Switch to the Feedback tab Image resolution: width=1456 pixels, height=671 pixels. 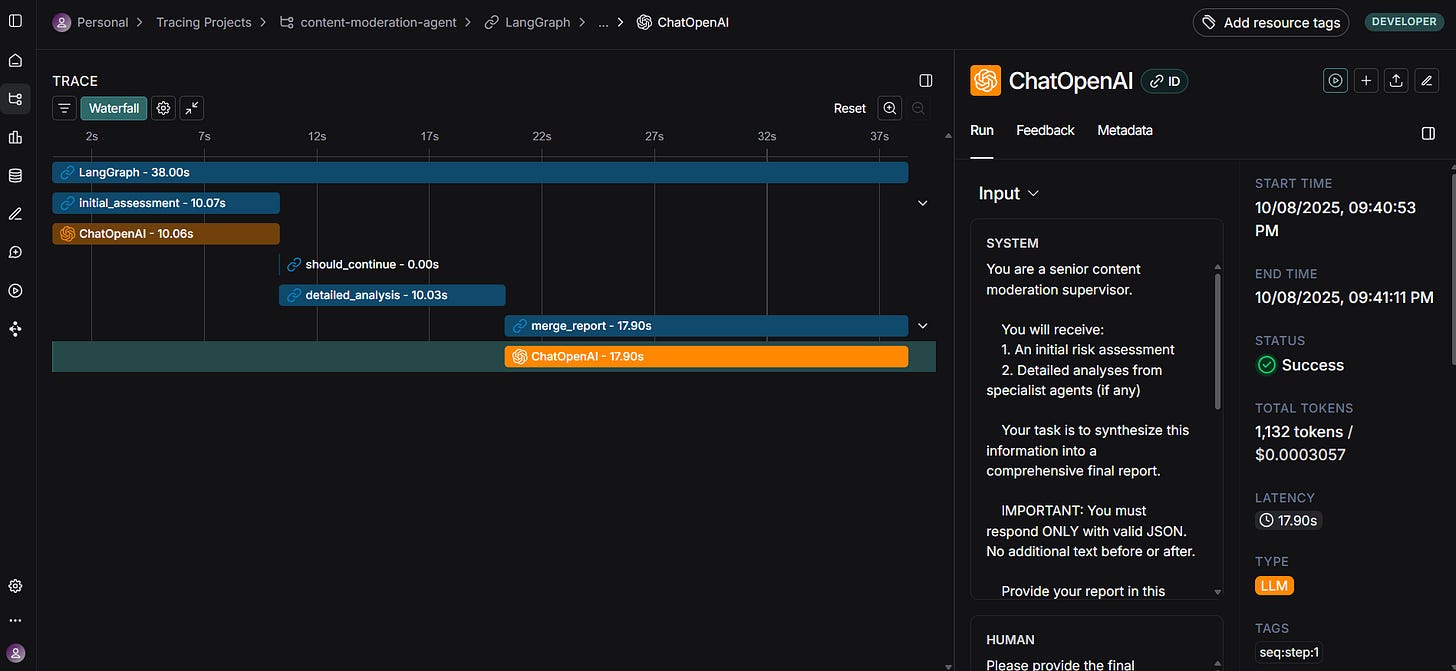coord(1045,130)
